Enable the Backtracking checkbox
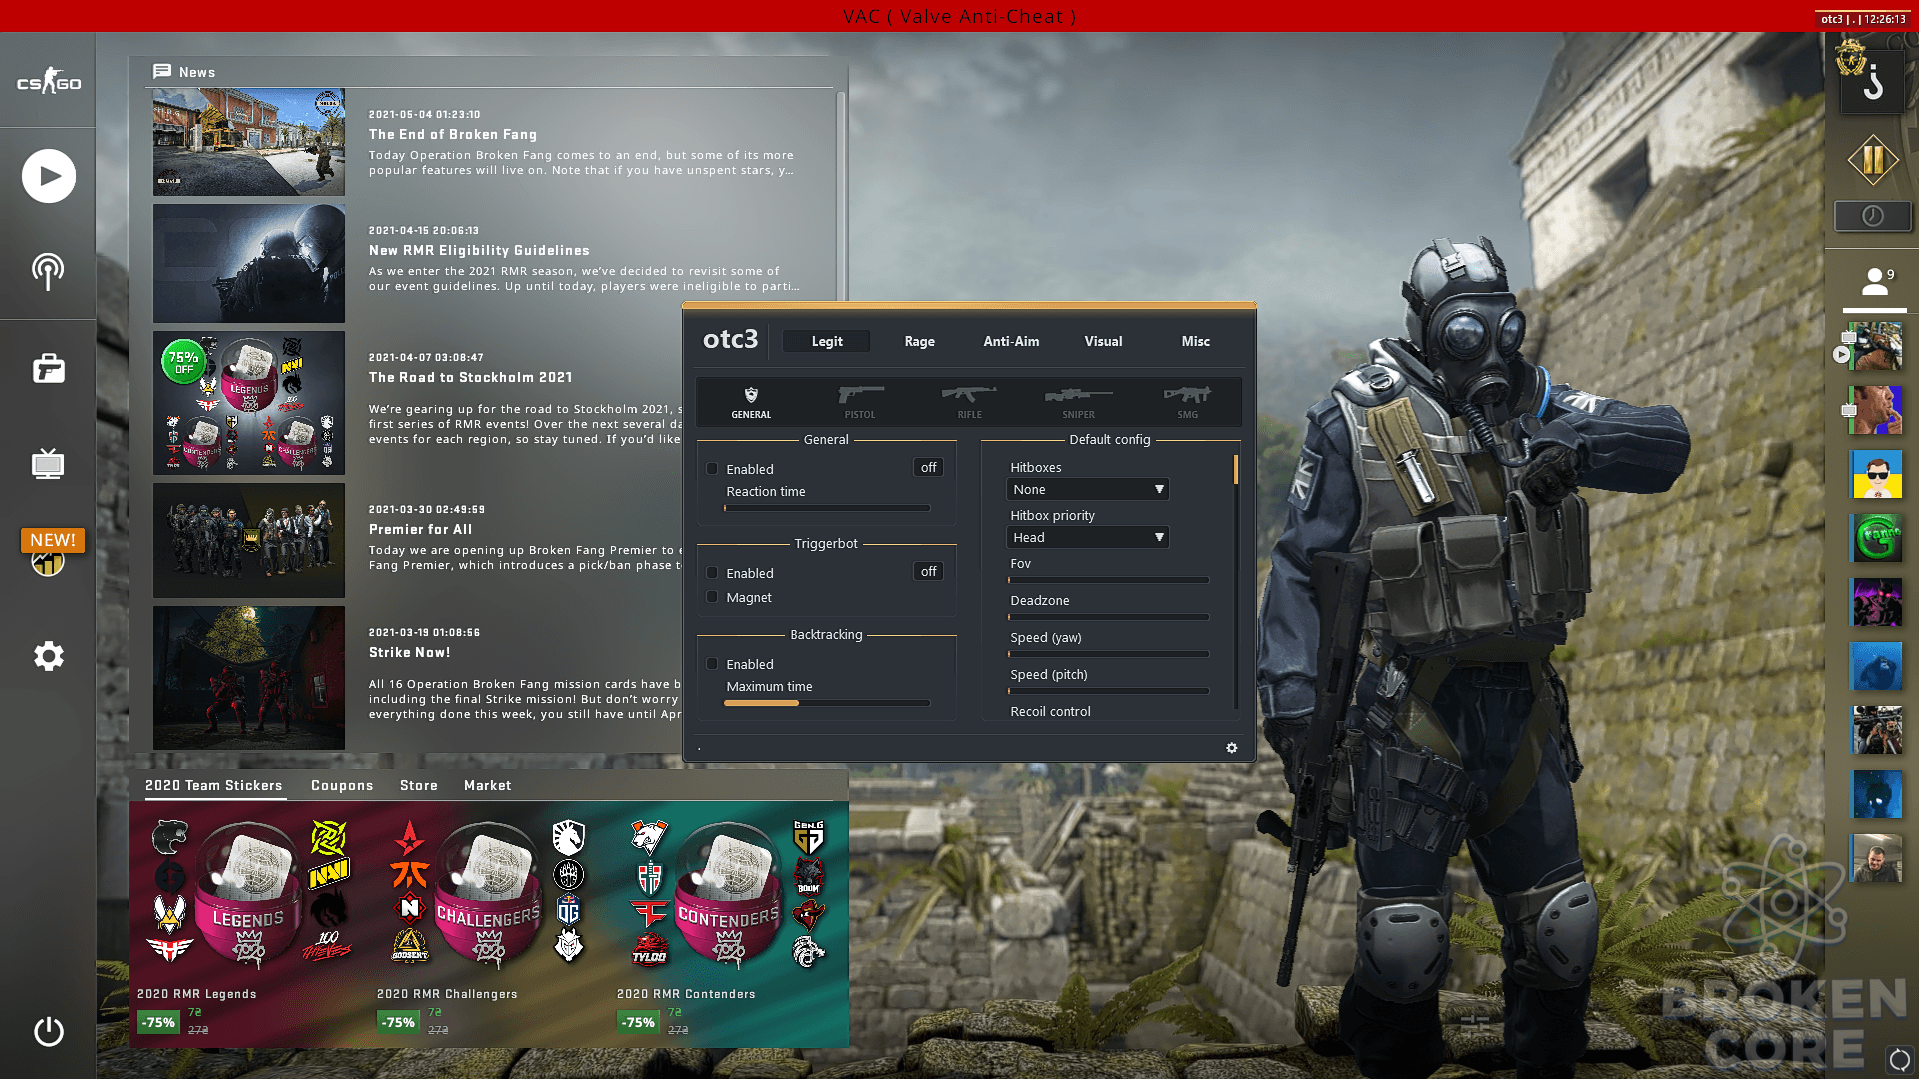Viewport: 1919px width, 1079px height. 712,664
